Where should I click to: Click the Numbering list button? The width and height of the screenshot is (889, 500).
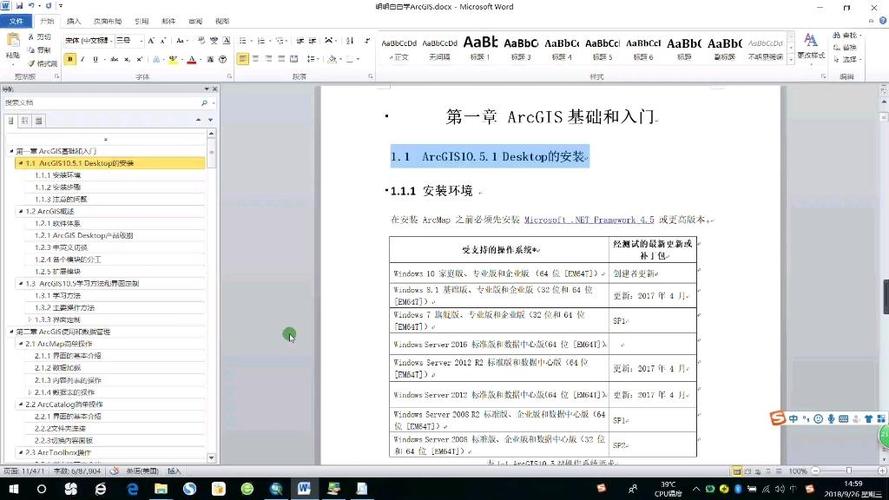point(263,41)
